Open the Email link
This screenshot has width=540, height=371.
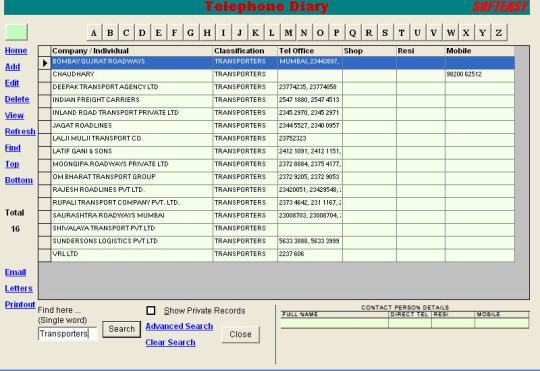15,272
